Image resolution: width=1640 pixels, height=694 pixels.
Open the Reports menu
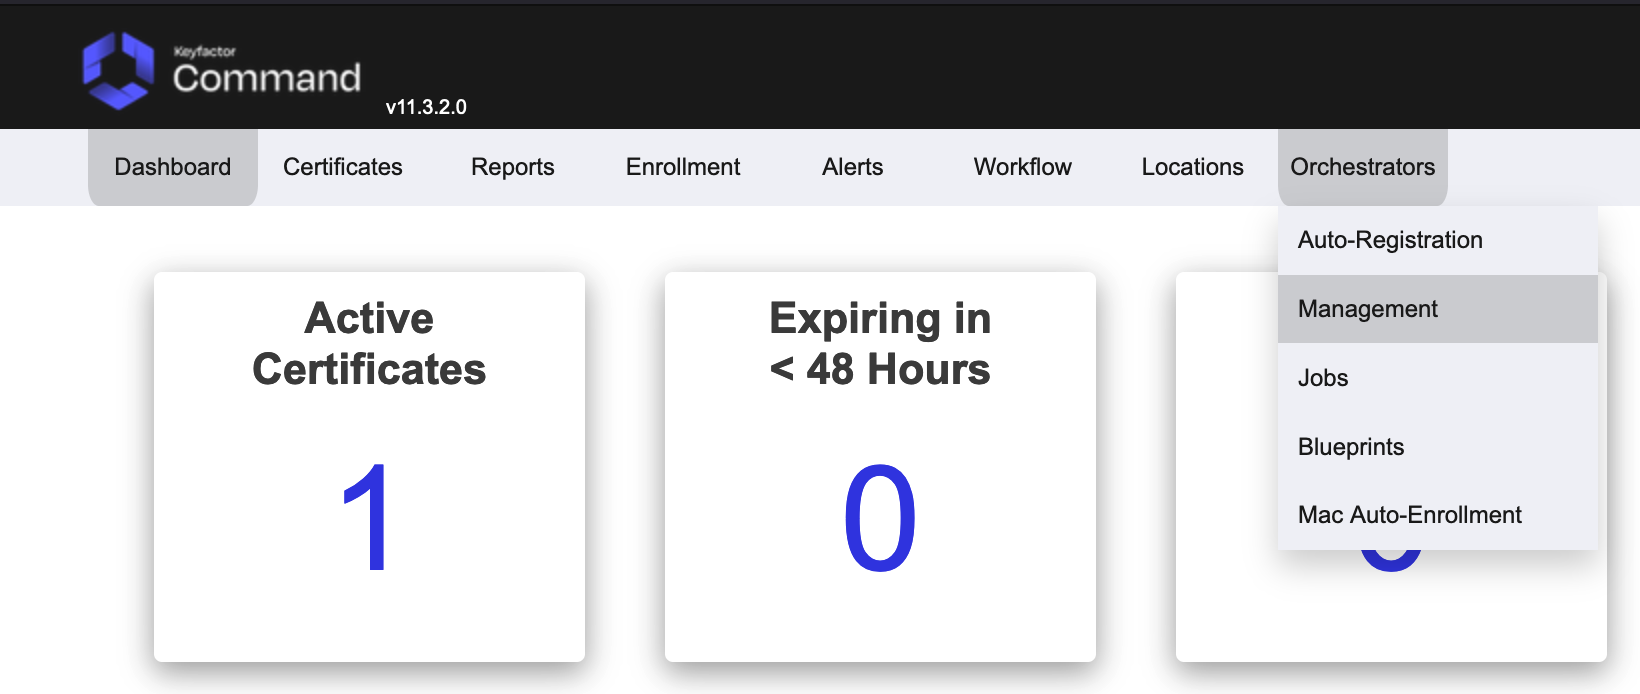point(513,167)
